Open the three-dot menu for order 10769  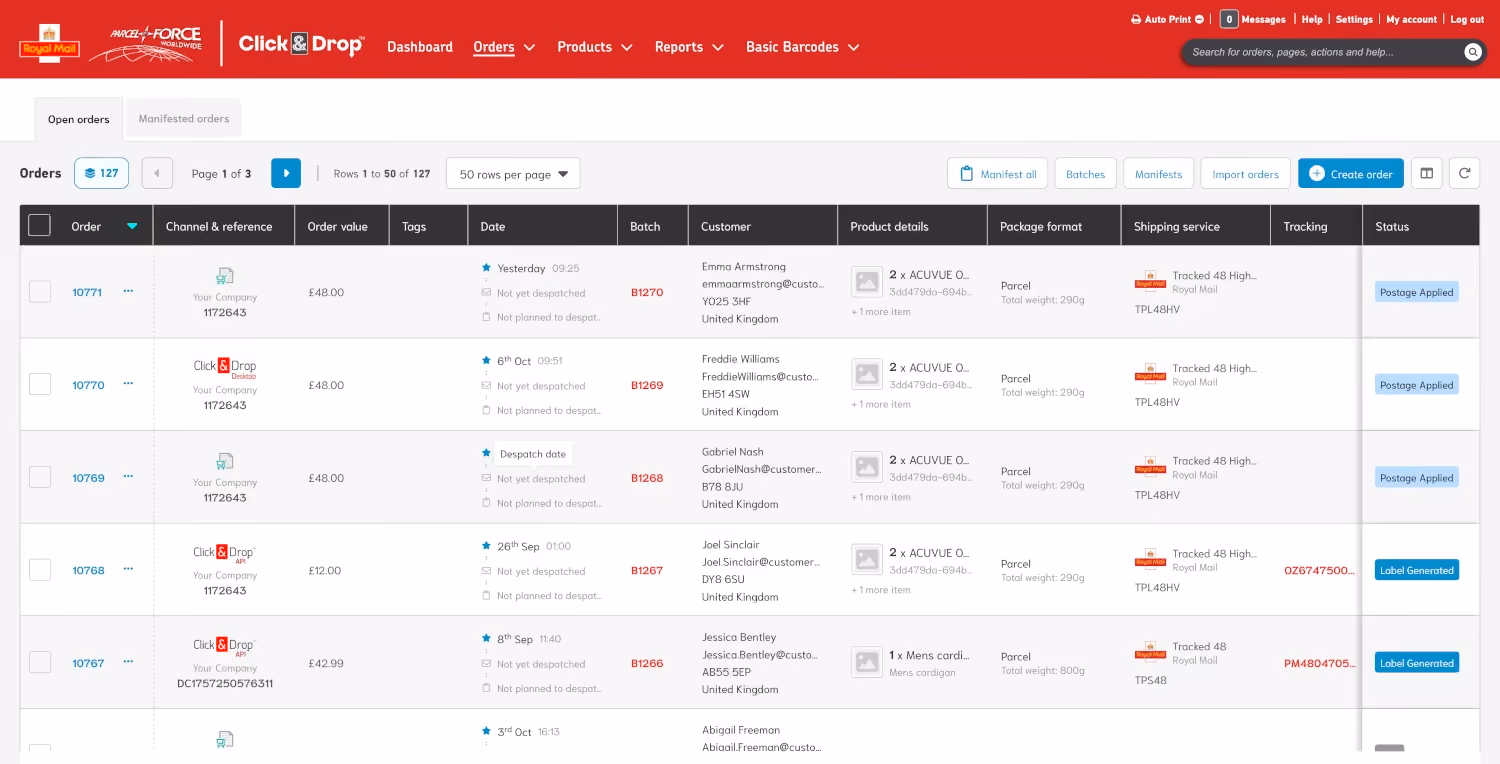tap(128, 477)
